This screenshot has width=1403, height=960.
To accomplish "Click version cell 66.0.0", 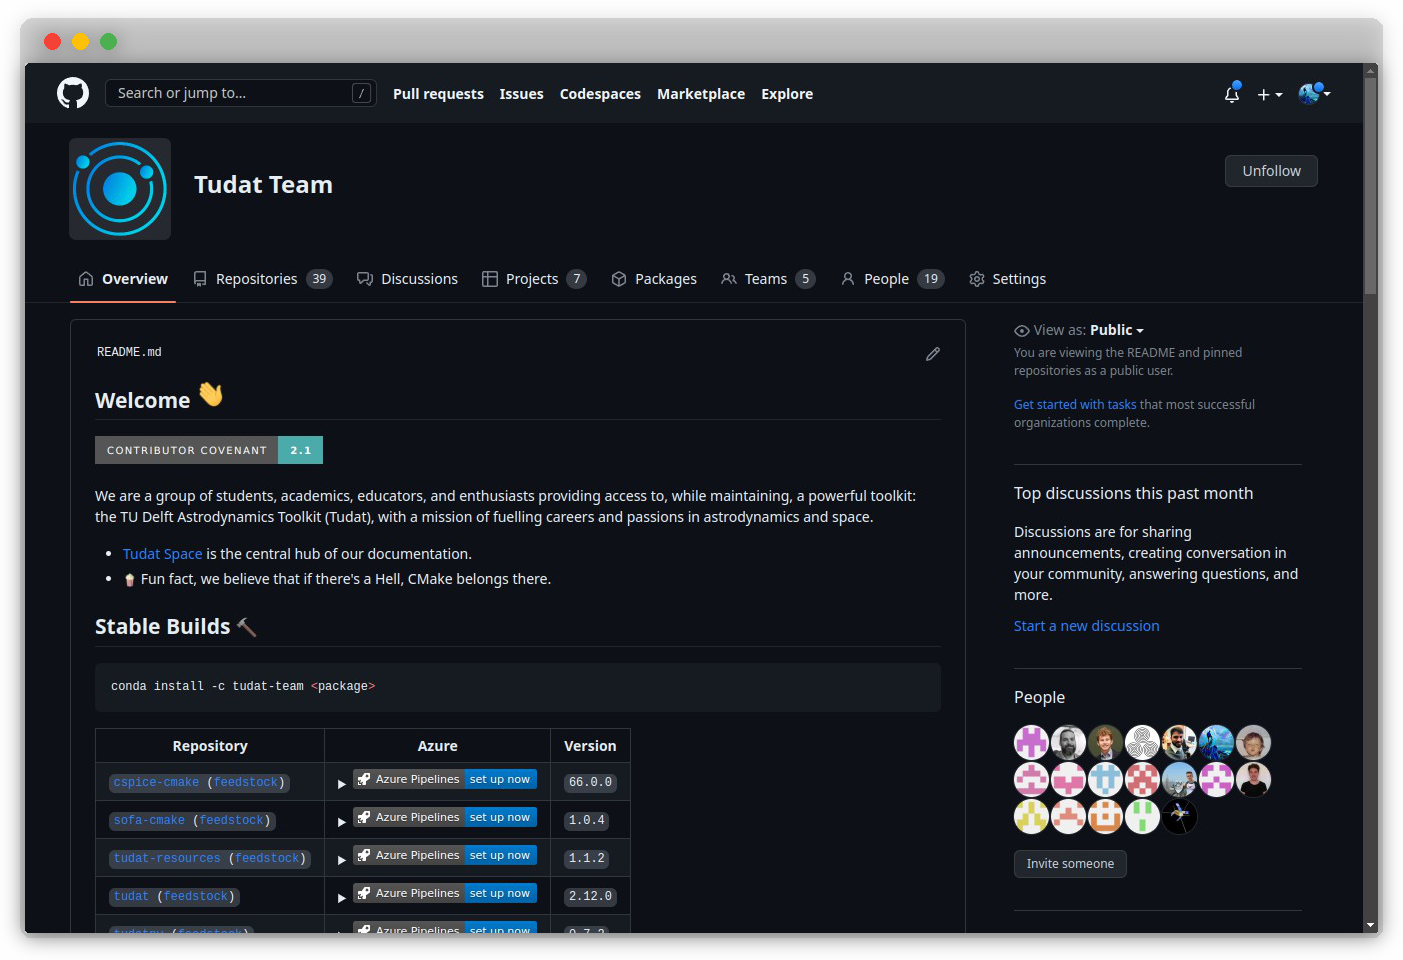I will [590, 783].
